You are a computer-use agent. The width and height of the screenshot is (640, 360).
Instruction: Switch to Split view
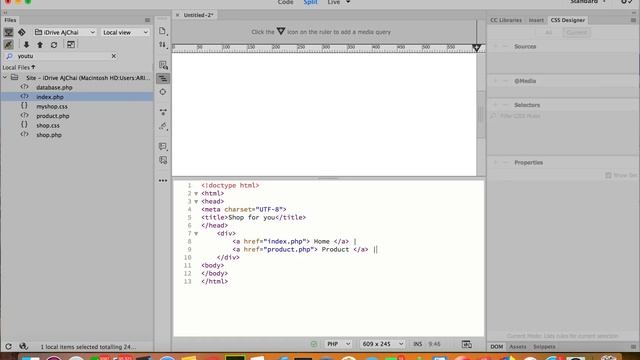pos(310,2)
